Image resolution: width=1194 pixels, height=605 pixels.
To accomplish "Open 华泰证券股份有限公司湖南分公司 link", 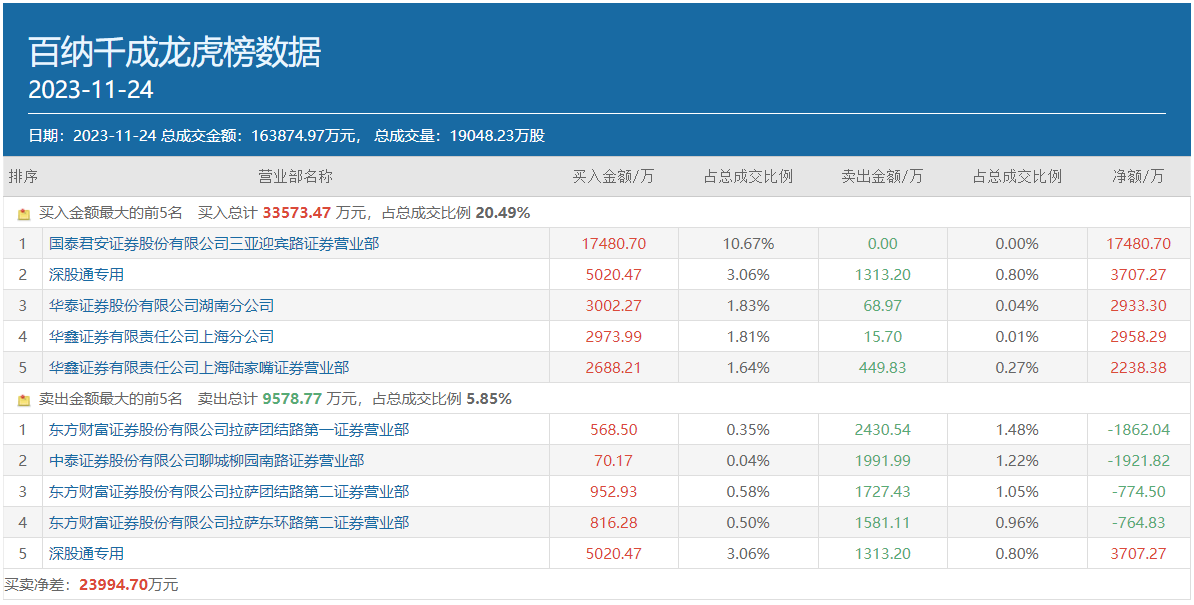I will (x=161, y=305).
